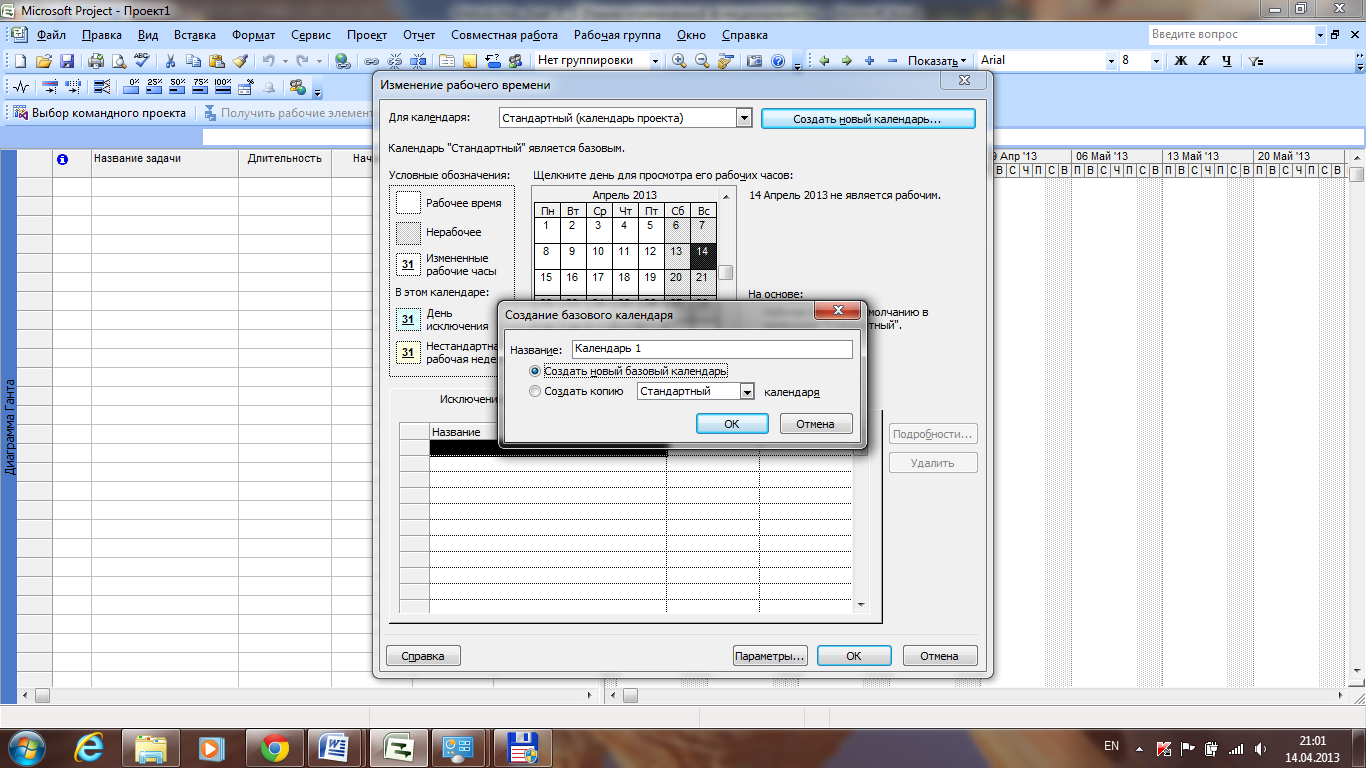The width and height of the screenshot is (1366, 768).
Task: Toggle the AutoFilter funnel icon
Action: pos(1256,60)
